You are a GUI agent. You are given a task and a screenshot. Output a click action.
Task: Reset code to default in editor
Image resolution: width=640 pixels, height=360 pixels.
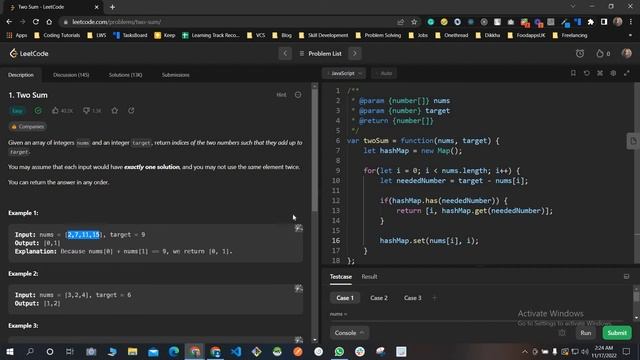(x=587, y=73)
